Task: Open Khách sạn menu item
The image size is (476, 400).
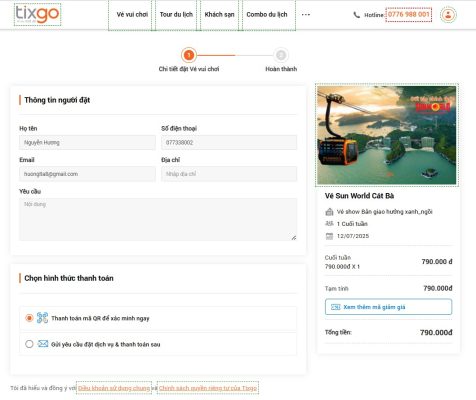Action: pyautogui.click(x=219, y=15)
